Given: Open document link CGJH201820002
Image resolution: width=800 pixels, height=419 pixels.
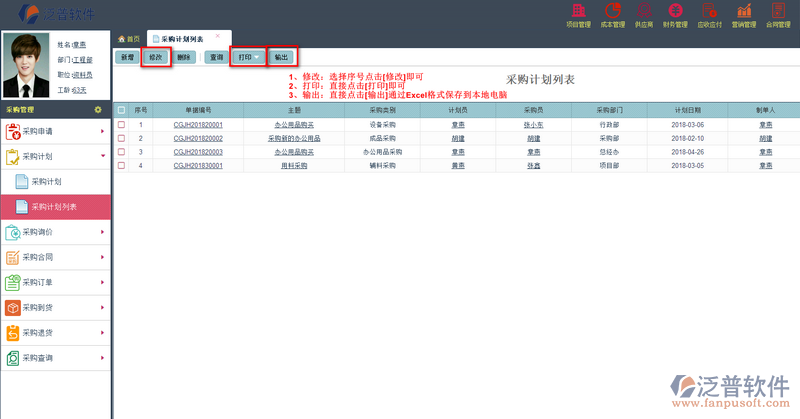Looking at the screenshot, I should 198,138.
